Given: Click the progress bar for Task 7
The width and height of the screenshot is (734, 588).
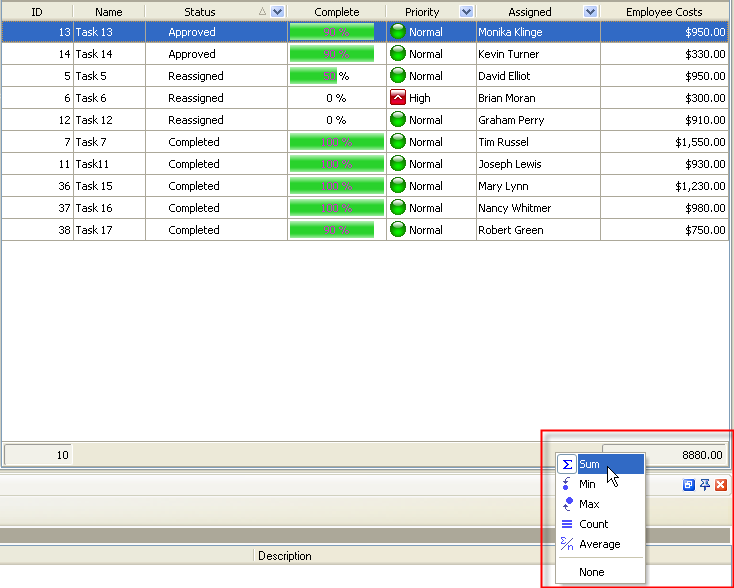Looking at the screenshot, I should coord(336,142).
